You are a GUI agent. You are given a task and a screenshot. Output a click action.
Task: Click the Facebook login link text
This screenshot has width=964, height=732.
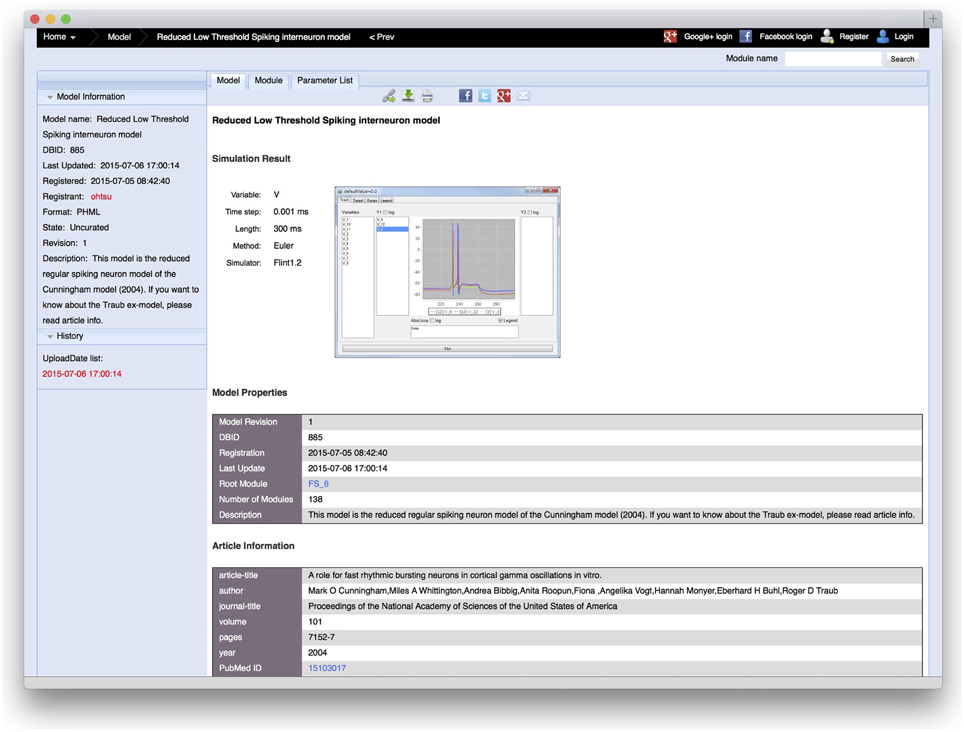point(786,37)
